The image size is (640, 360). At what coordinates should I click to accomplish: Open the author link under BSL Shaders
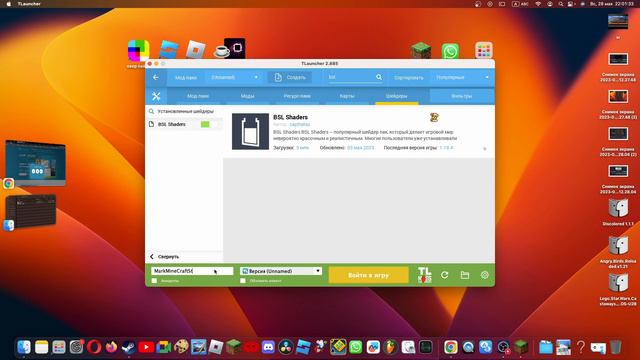point(300,124)
